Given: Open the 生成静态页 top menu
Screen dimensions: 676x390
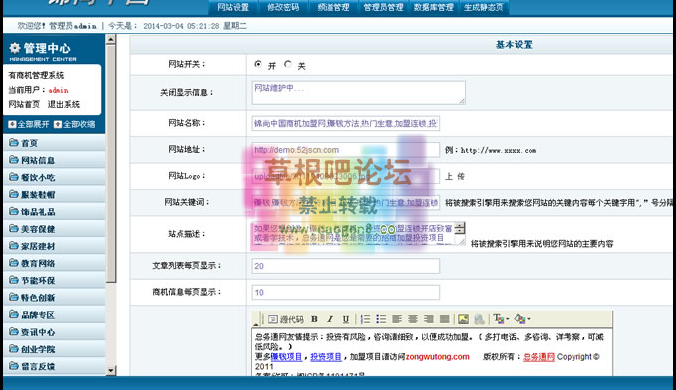Looking at the screenshot, I should click(483, 7).
